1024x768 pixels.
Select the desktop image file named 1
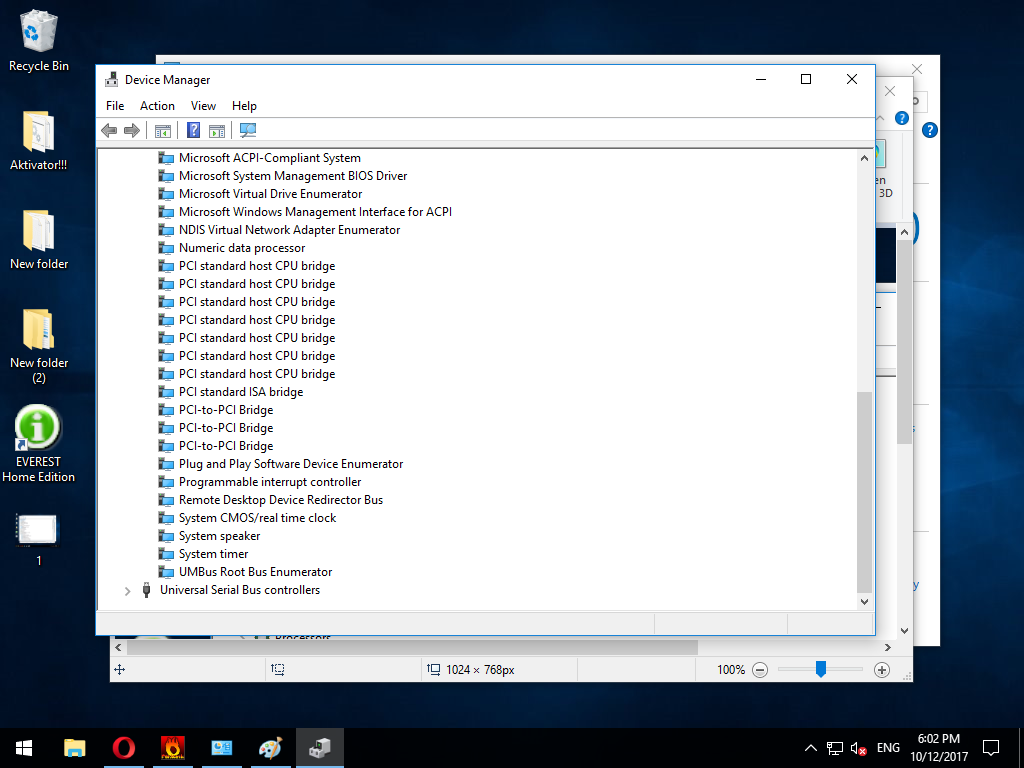(38, 539)
